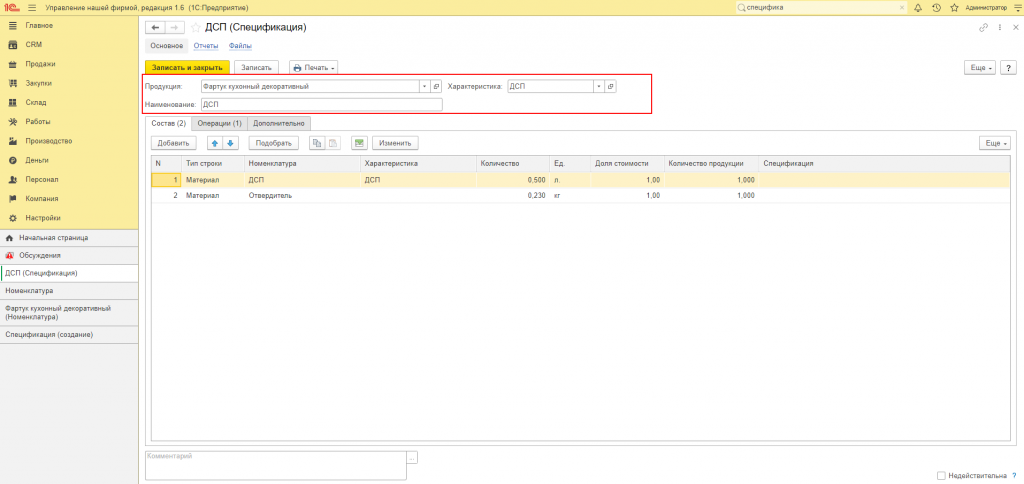Click into the Наименование input field
The height and width of the screenshot is (484, 1024).
tap(321, 105)
